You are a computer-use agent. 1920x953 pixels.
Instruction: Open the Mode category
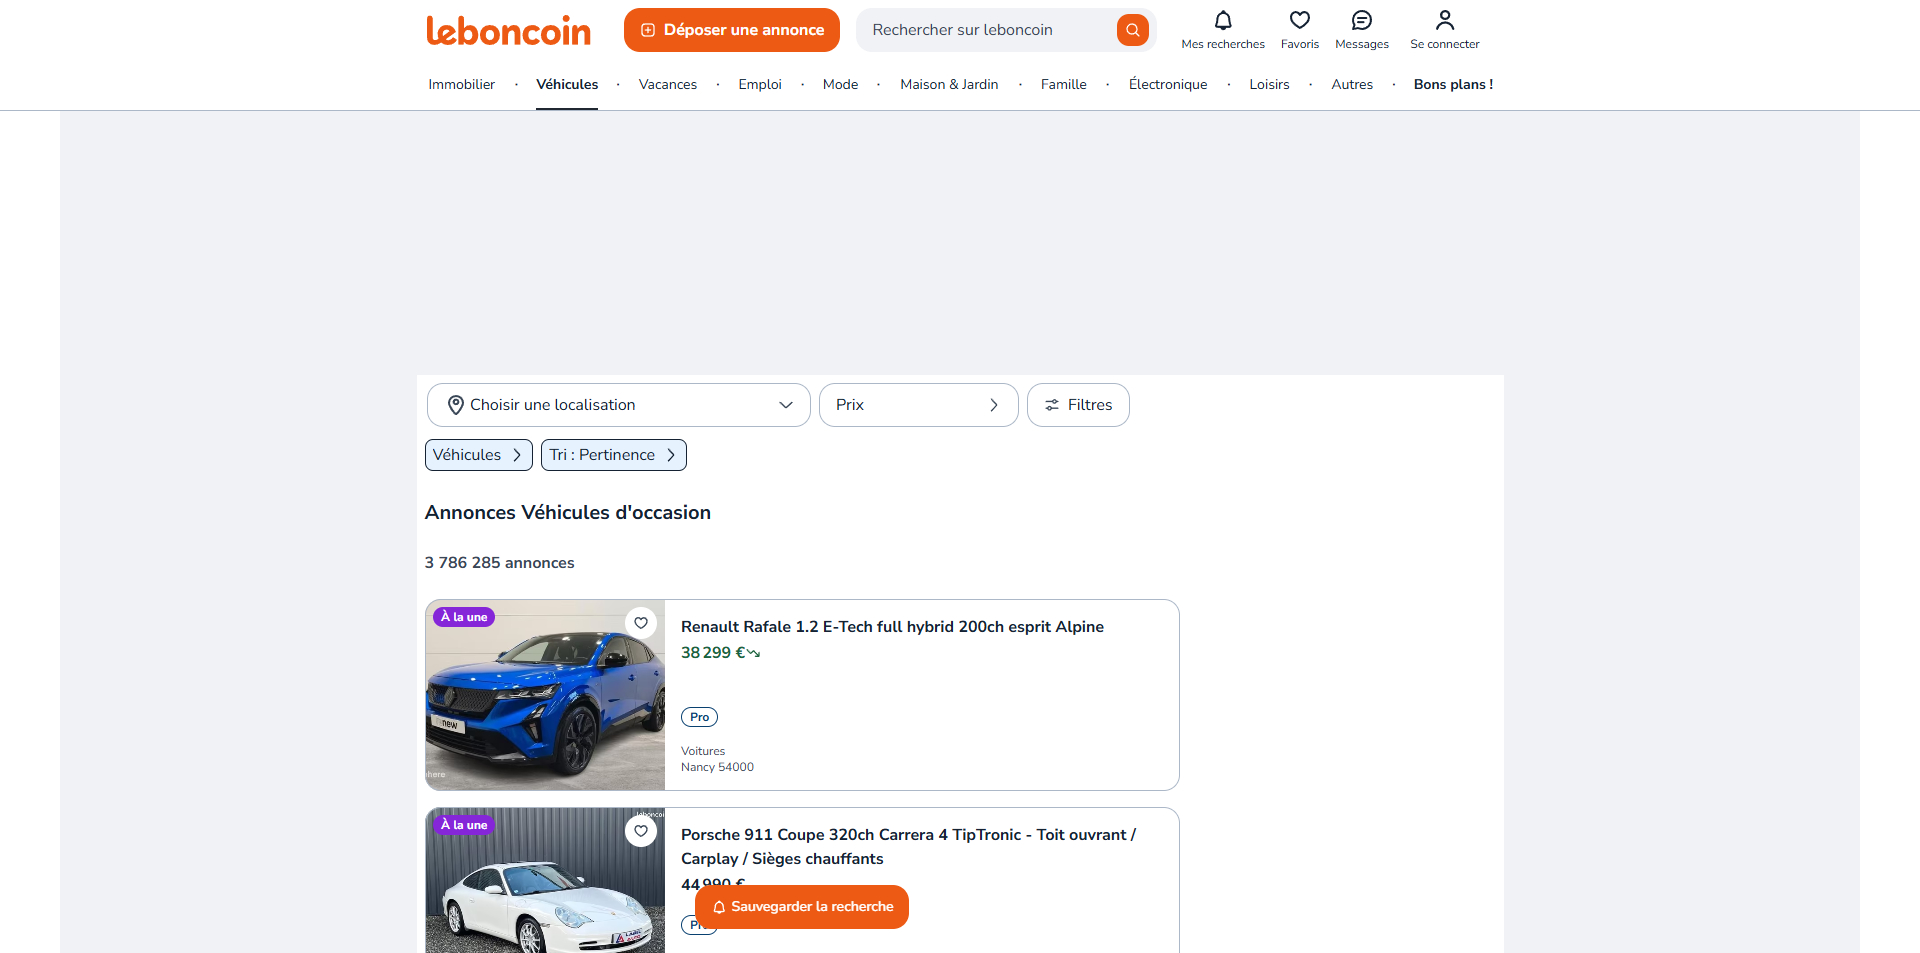coord(840,84)
